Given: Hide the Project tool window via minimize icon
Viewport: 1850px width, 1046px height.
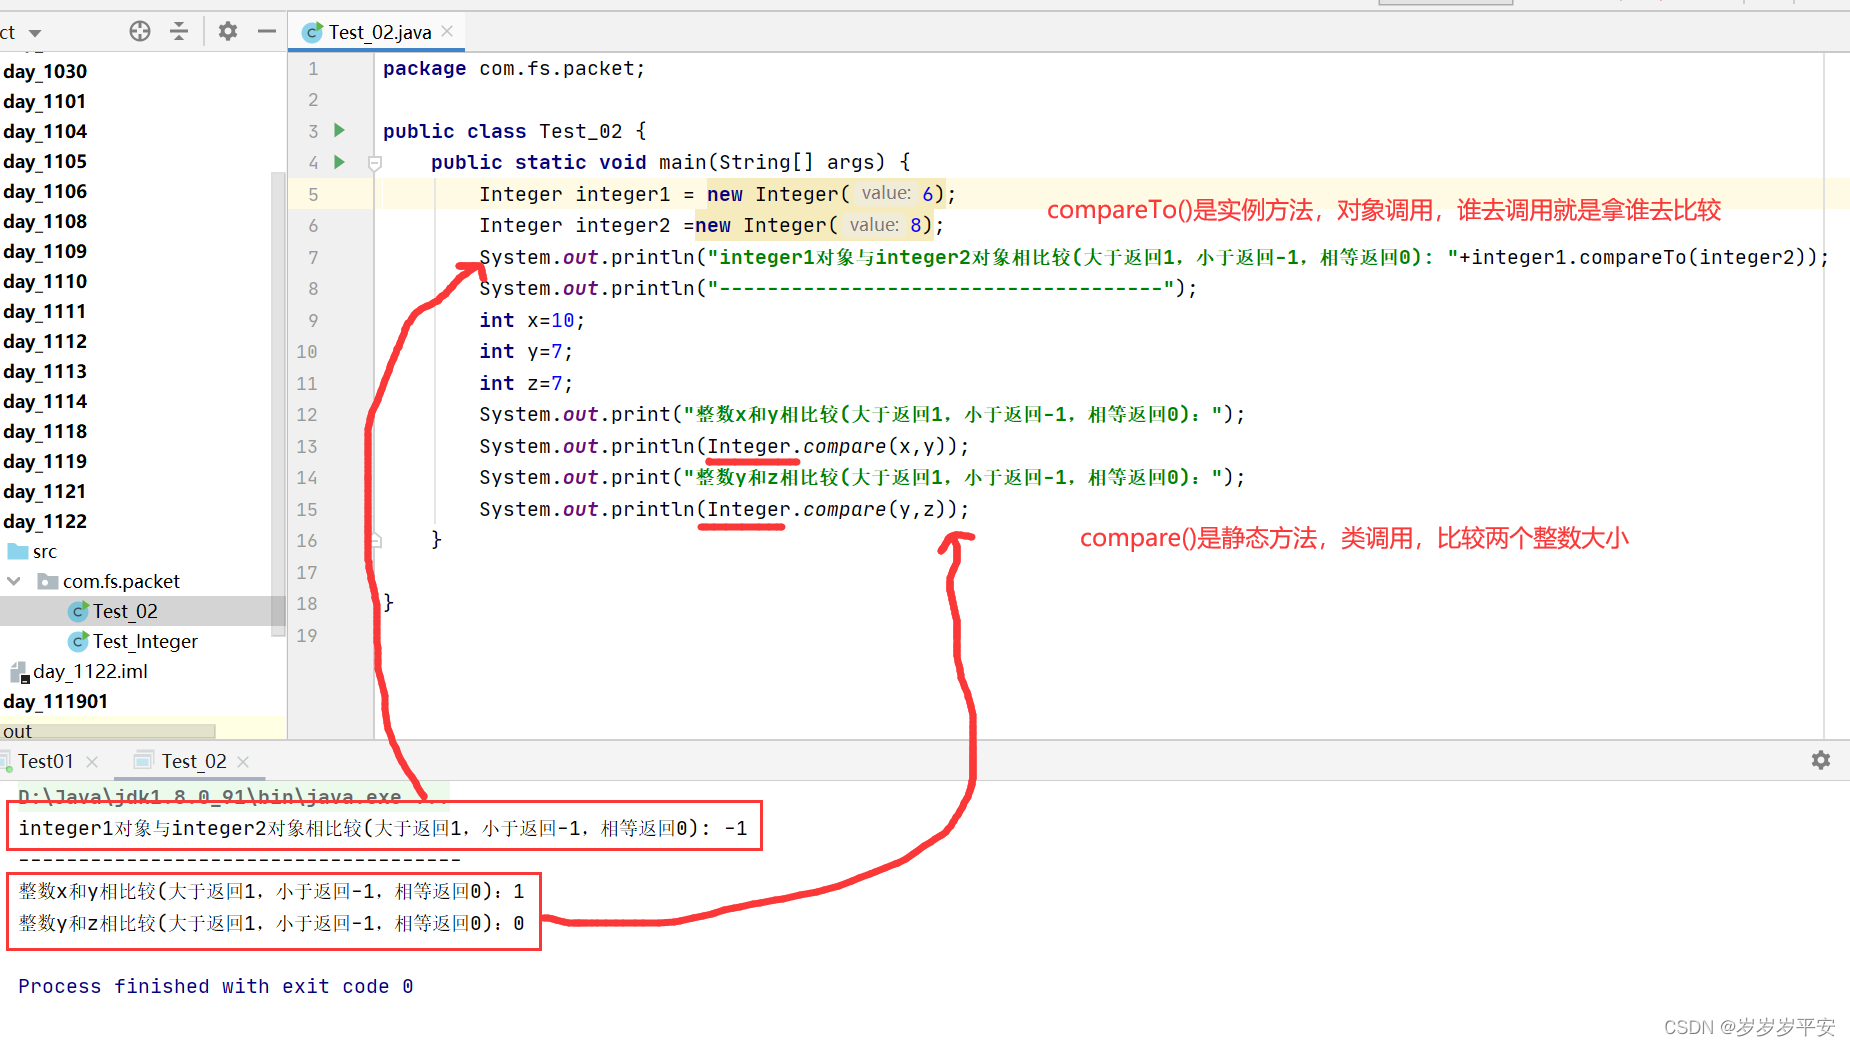Looking at the screenshot, I should point(266,31).
